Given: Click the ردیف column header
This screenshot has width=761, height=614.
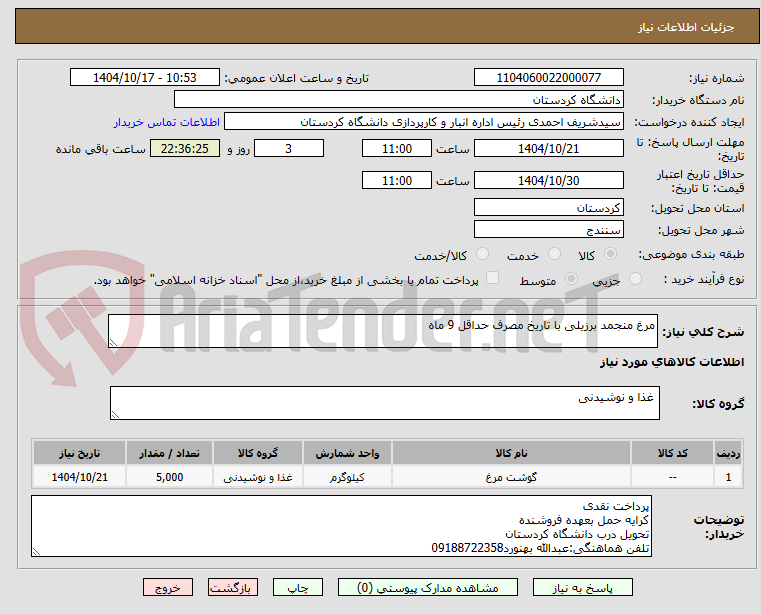Looking at the screenshot, I should pos(728,453).
